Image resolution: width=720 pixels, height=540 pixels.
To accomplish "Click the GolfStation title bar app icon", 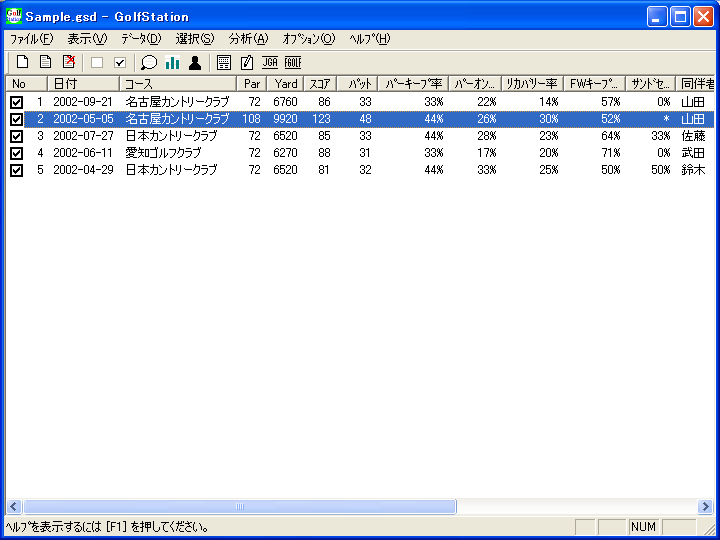I will coord(14,17).
